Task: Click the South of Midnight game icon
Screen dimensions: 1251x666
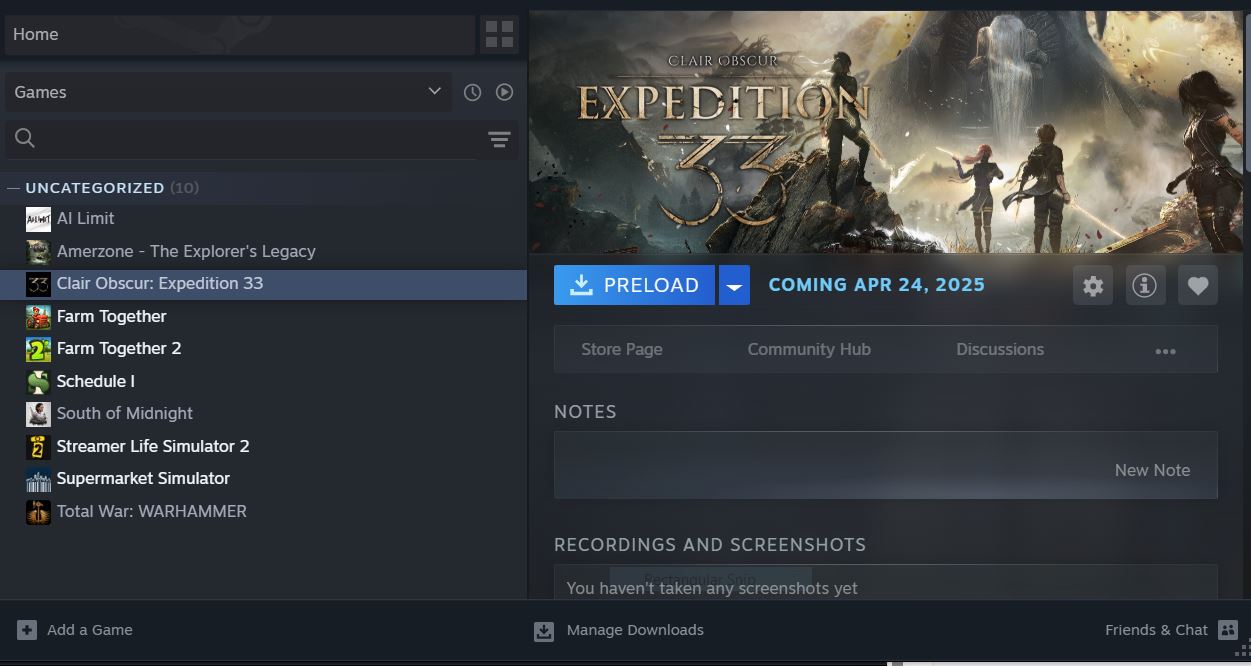Action: pos(38,414)
